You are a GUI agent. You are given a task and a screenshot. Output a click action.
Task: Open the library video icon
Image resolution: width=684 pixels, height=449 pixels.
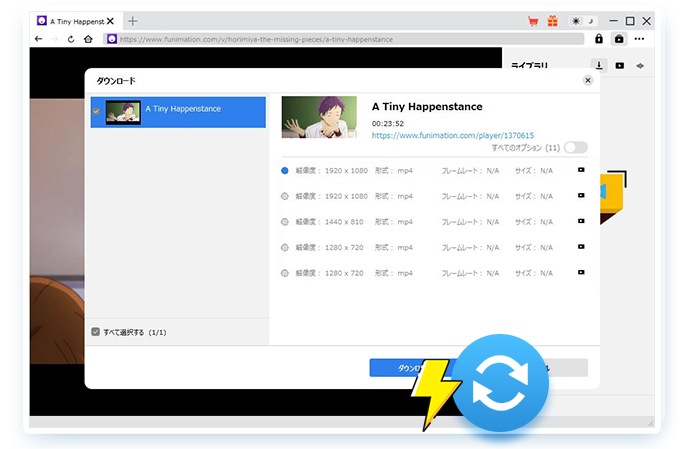(x=619, y=66)
